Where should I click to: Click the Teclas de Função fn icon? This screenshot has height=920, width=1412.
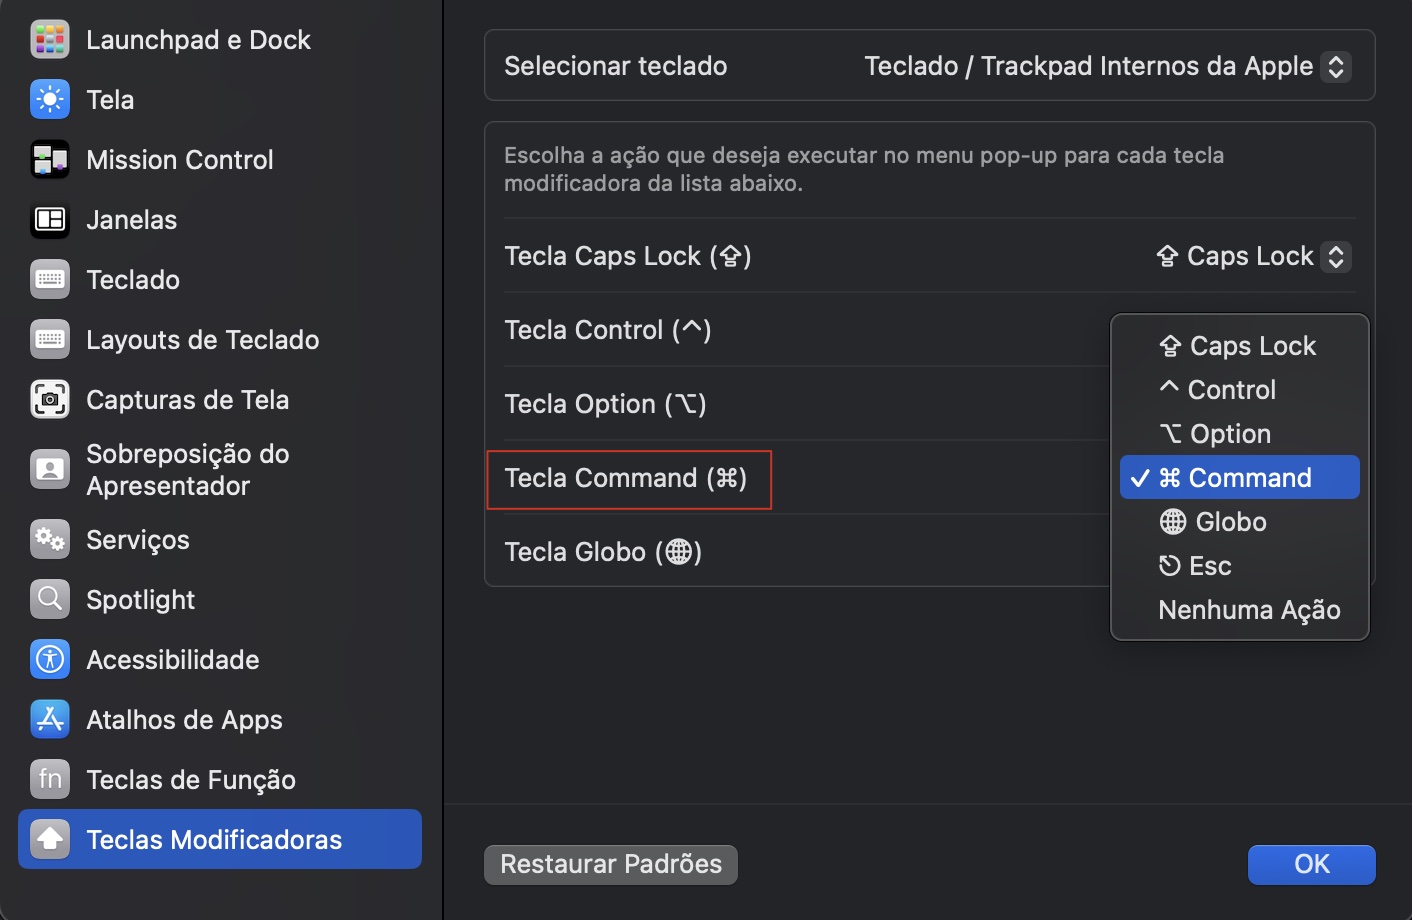coord(49,779)
